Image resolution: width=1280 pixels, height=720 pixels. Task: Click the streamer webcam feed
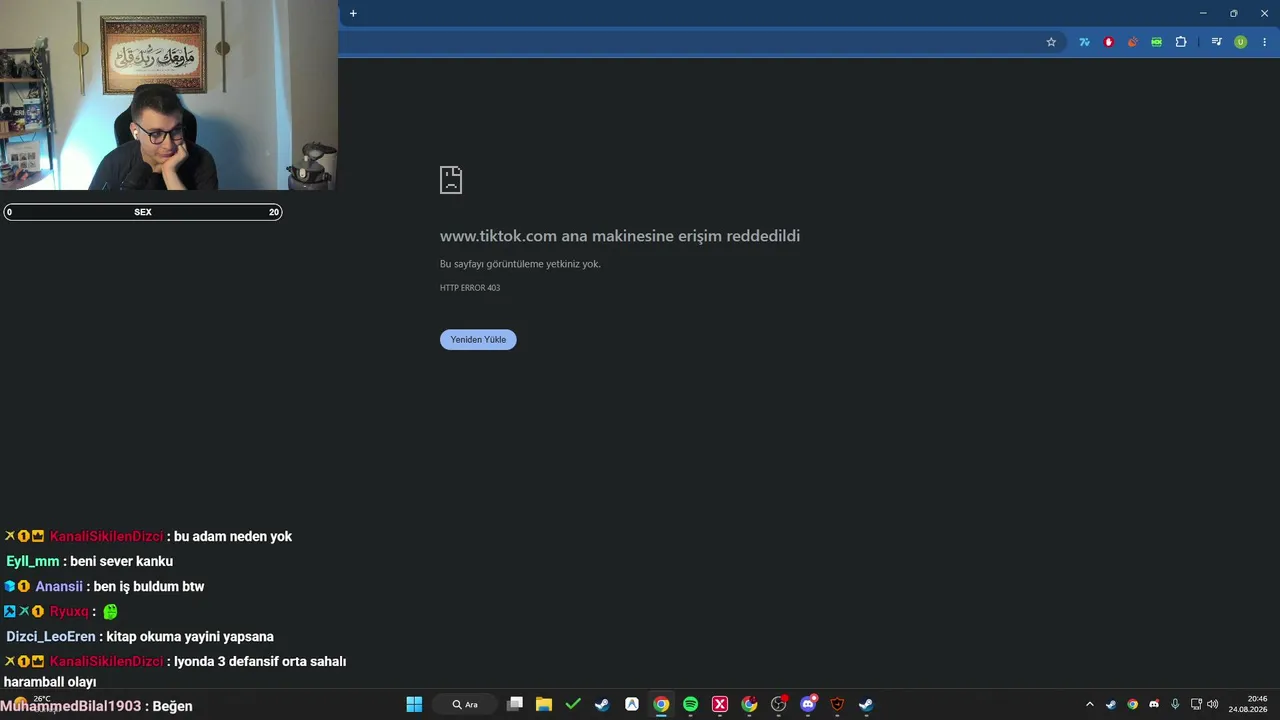point(169,95)
